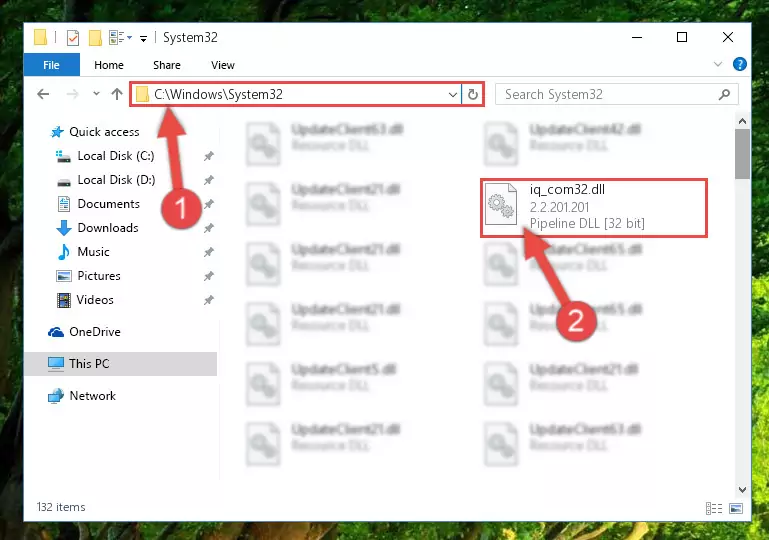
Task: Switch to the Home ribbon tab
Action: tap(109, 65)
